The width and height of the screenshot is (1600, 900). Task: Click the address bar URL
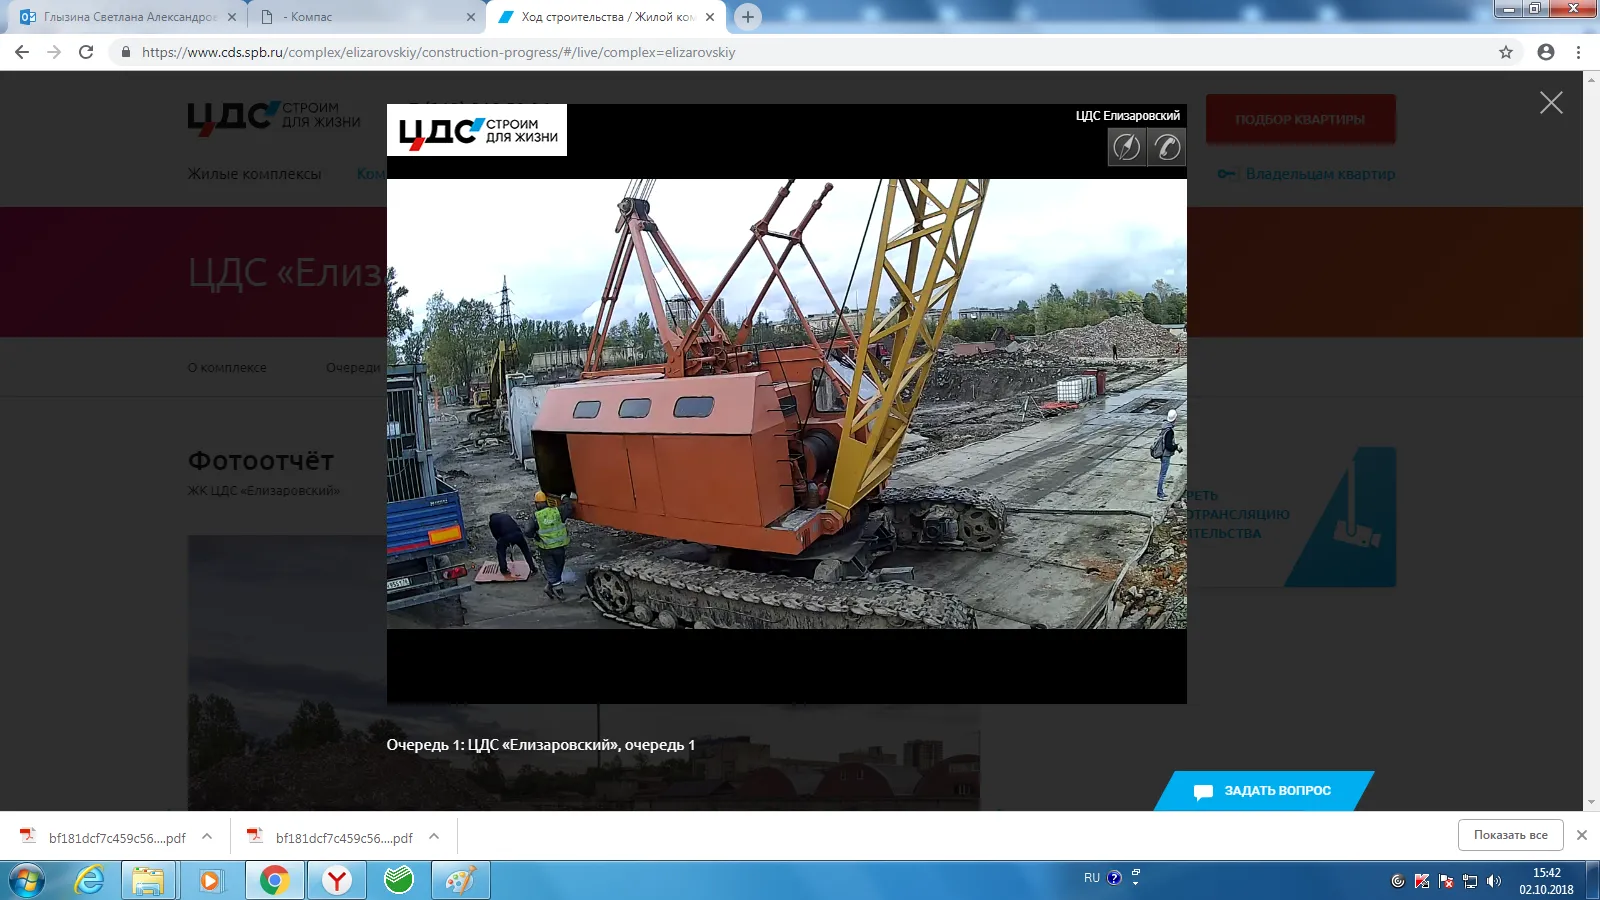(x=438, y=52)
